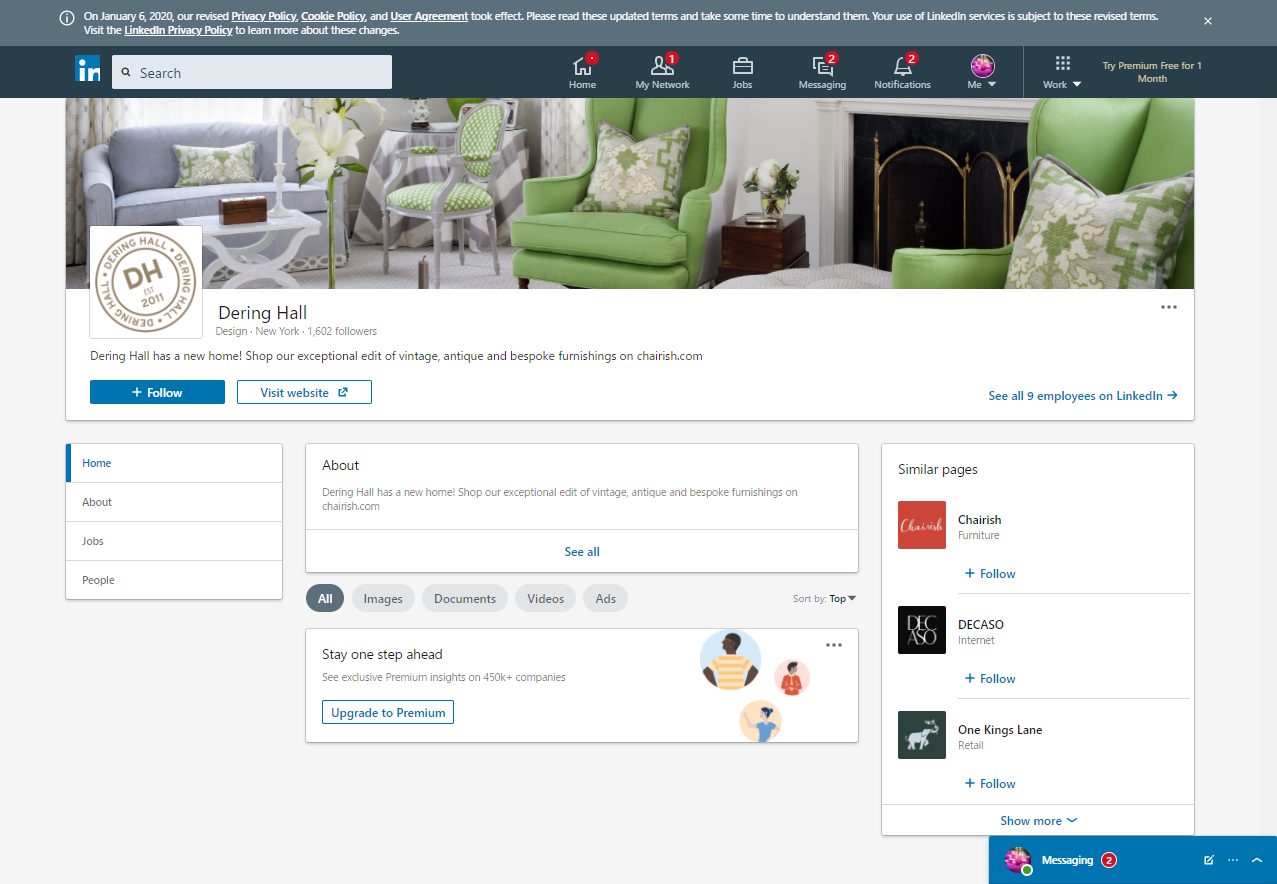Filter posts by Ads
Image resolution: width=1277 pixels, height=884 pixels.
[x=605, y=598]
